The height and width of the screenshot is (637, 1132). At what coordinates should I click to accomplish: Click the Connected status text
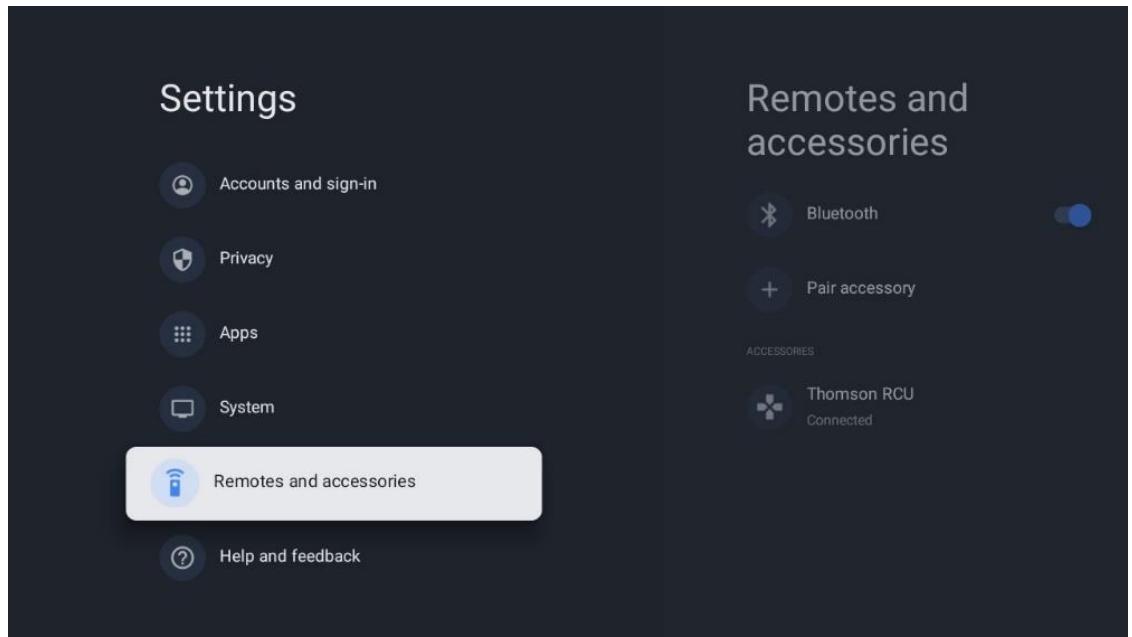pyautogui.click(x=839, y=420)
